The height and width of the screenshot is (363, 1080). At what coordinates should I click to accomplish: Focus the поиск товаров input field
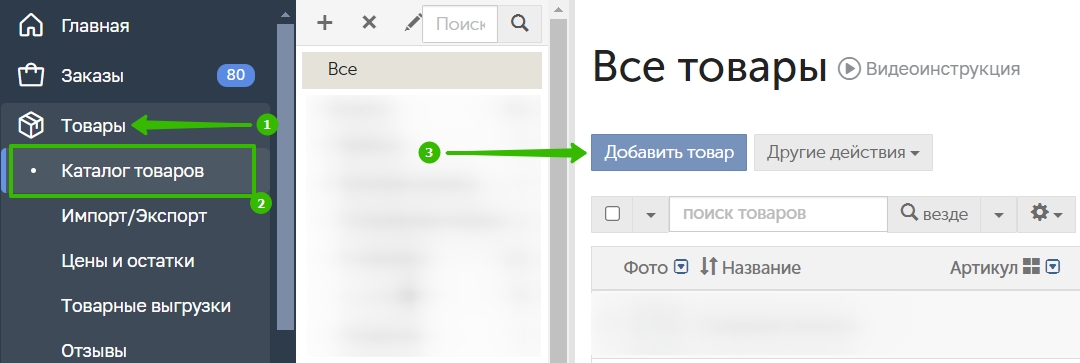coord(778,214)
